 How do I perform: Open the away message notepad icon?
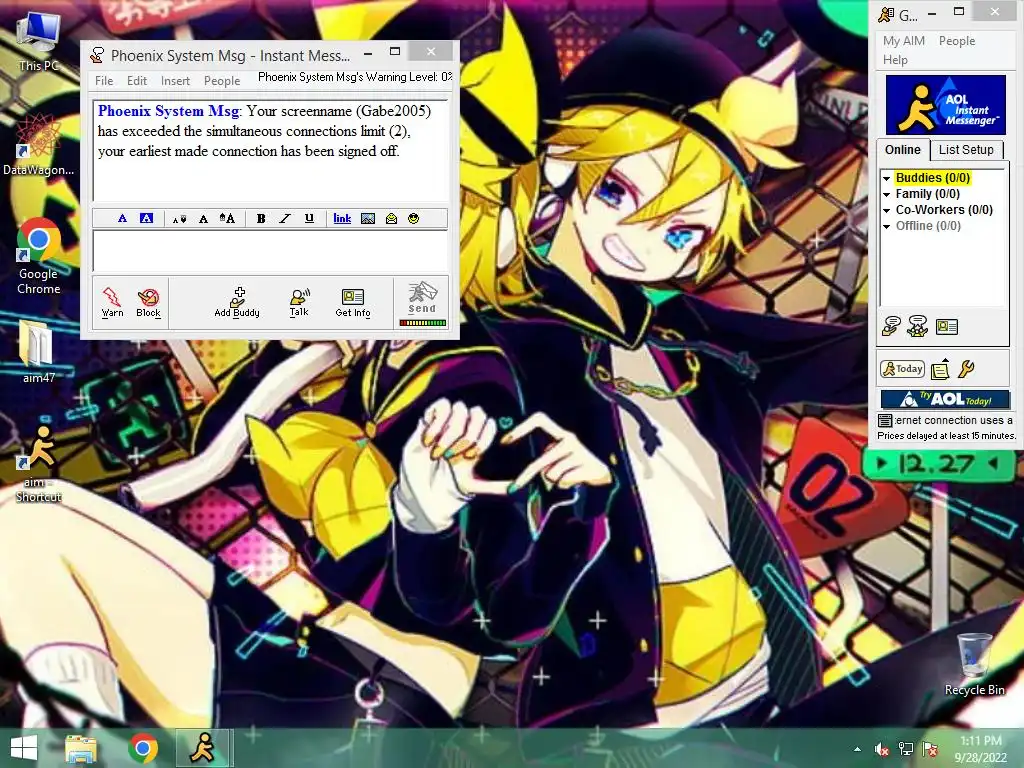point(940,369)
